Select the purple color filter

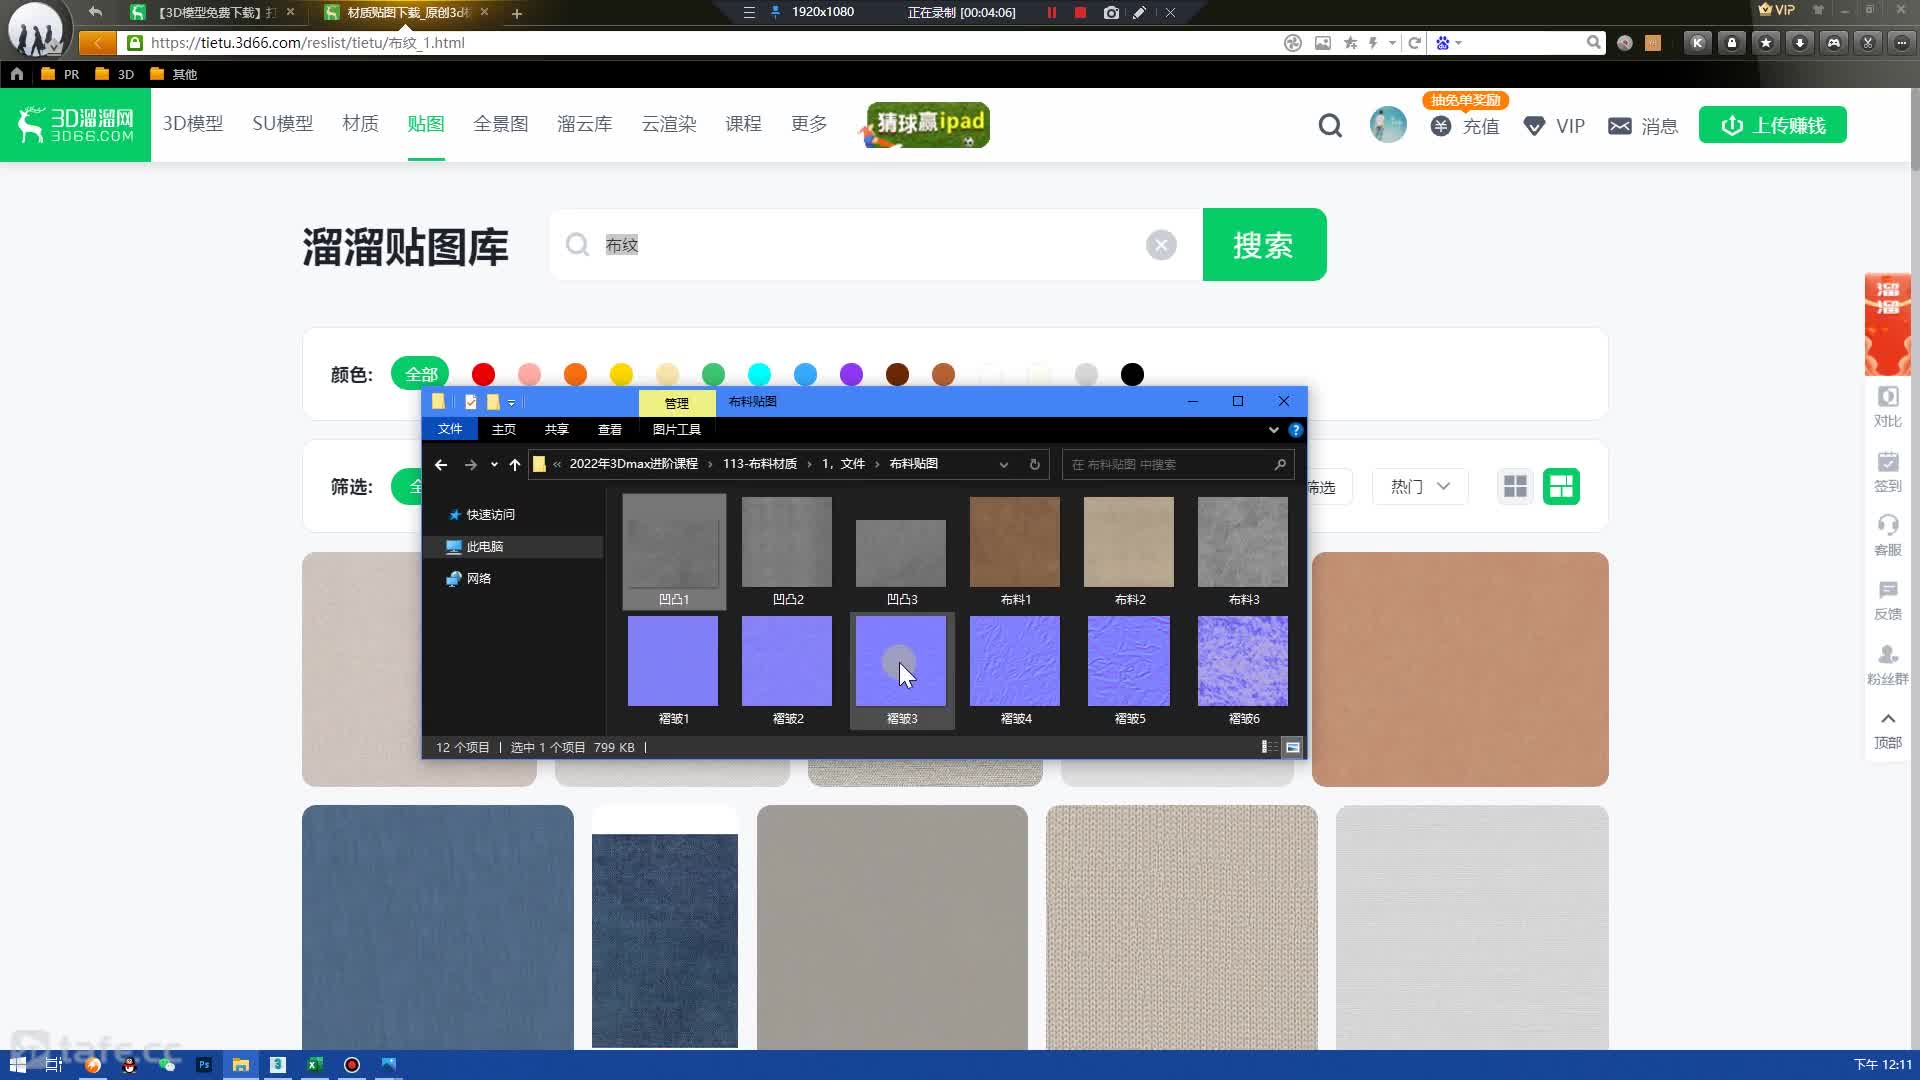851,374
